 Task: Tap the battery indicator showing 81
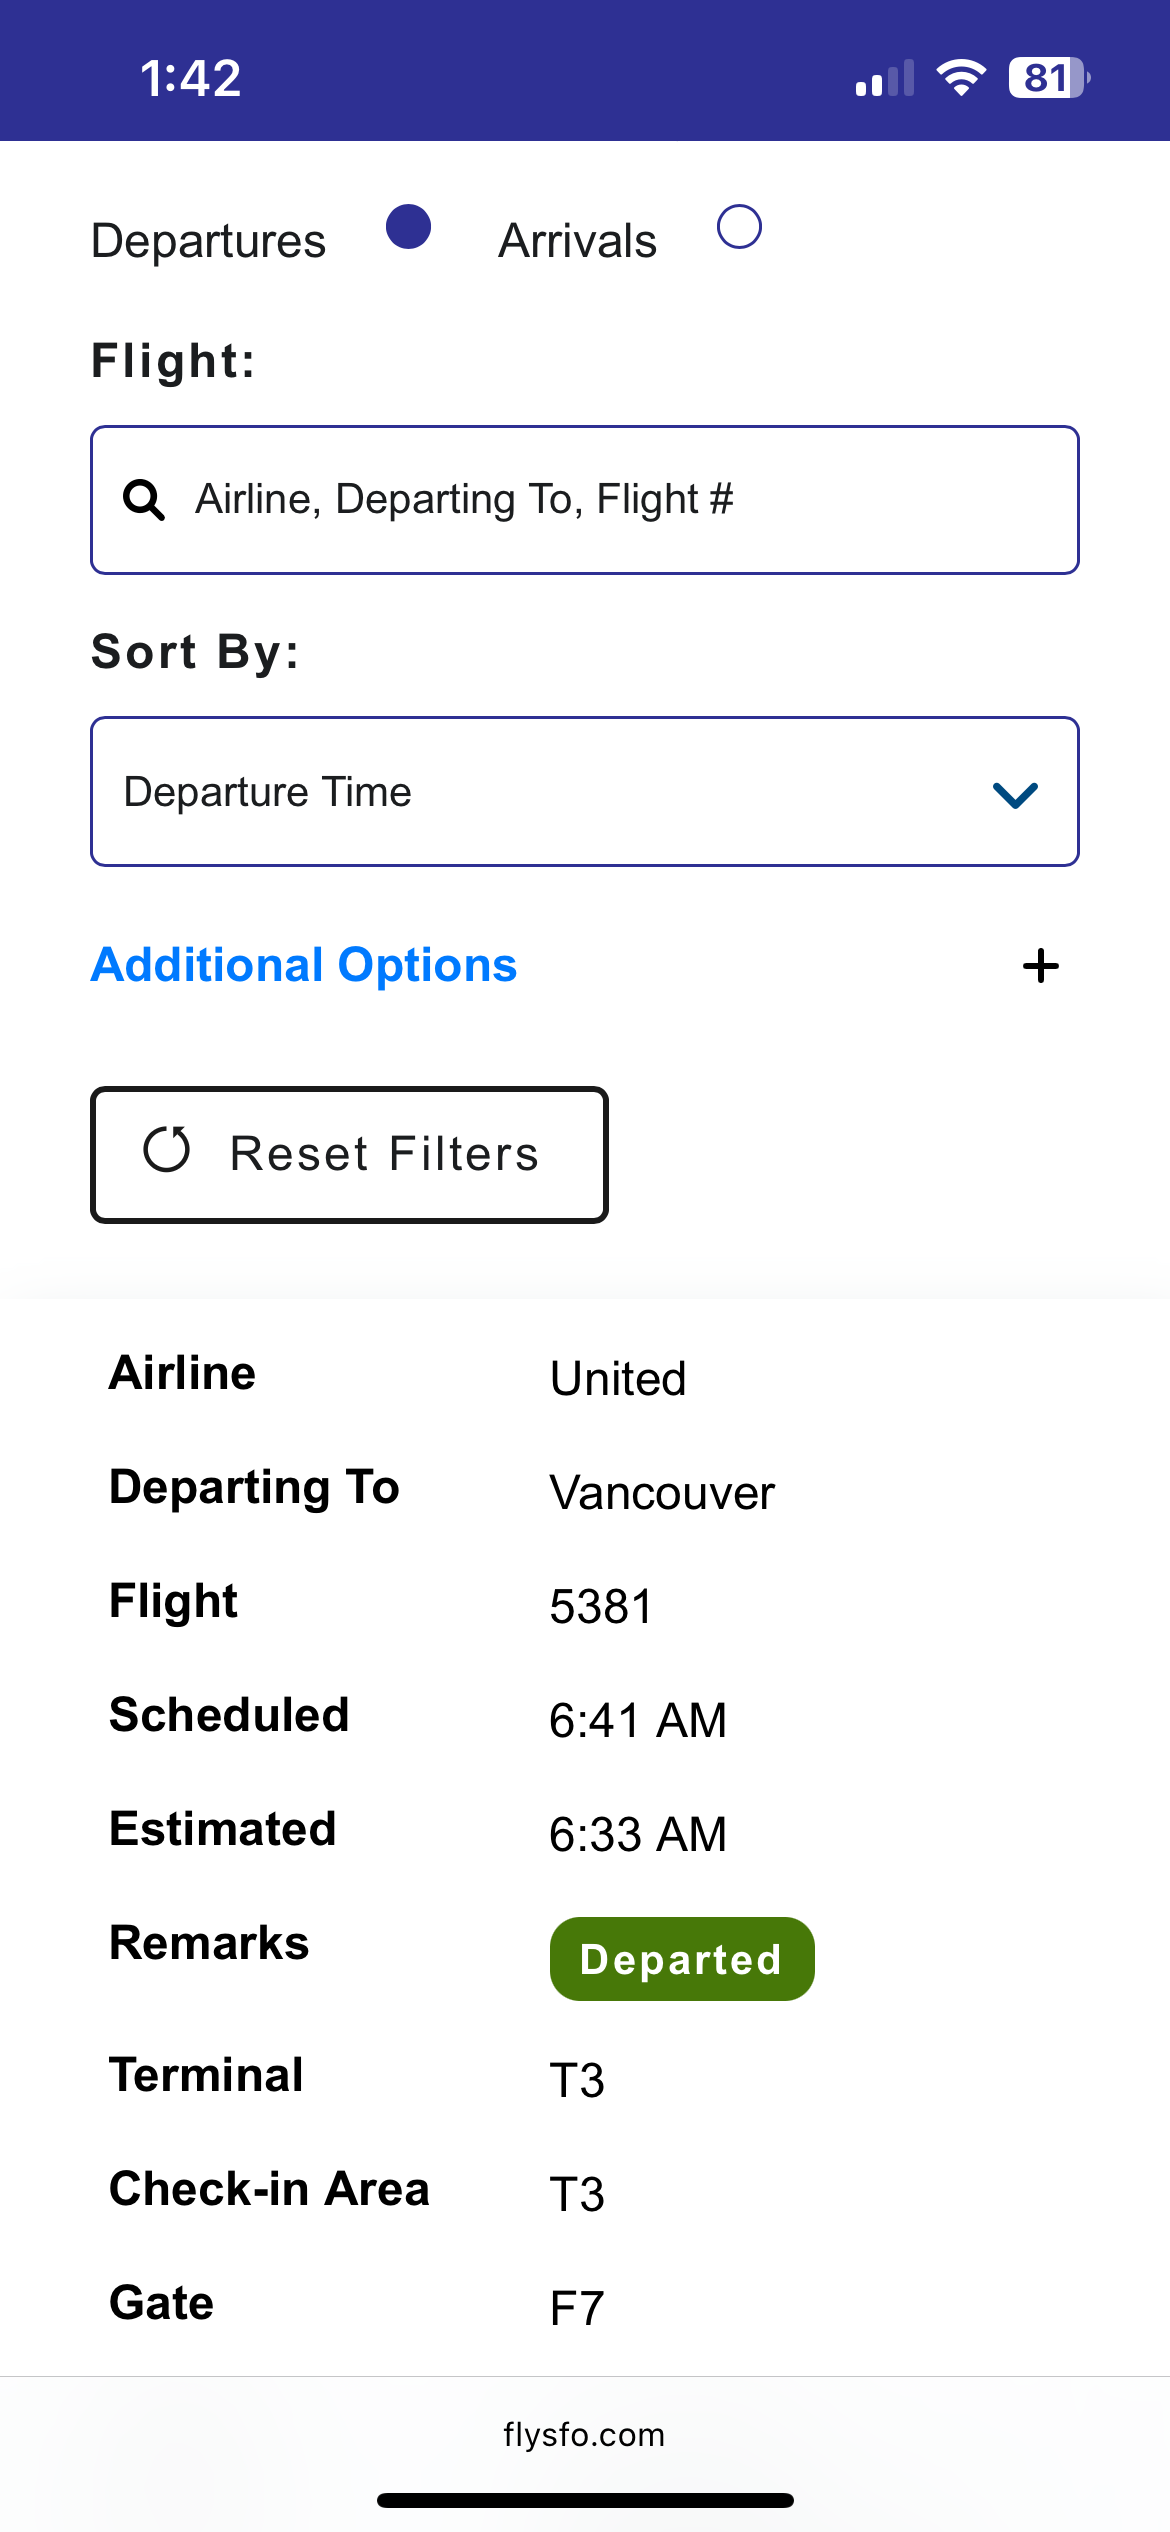pyautogui.click(x=1048, y=78)
